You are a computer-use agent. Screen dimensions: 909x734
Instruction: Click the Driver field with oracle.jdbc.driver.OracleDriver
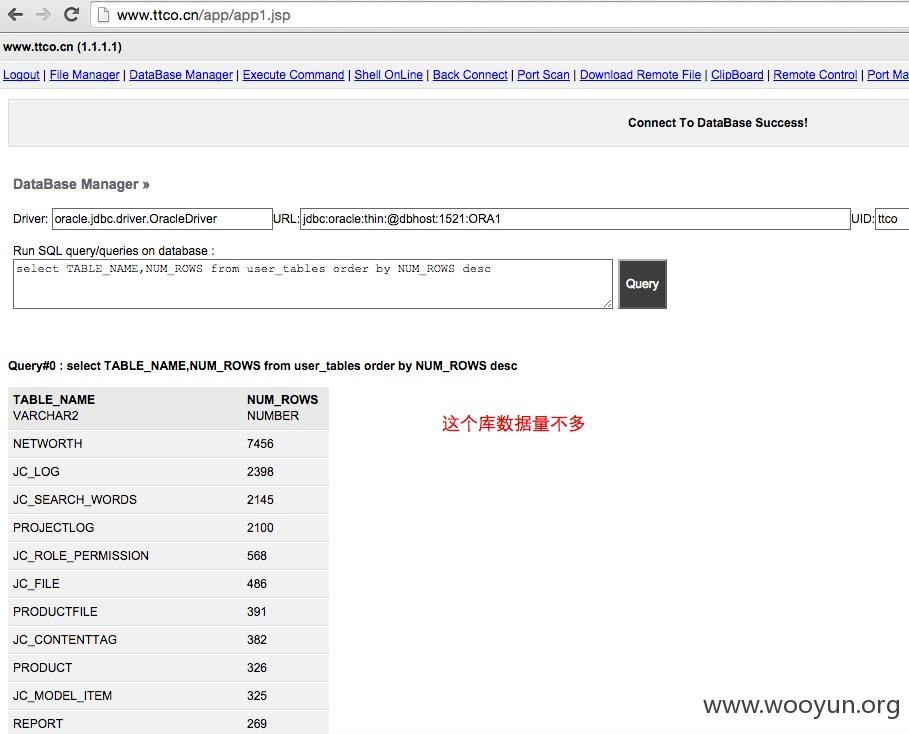click(x=162, y=219)
